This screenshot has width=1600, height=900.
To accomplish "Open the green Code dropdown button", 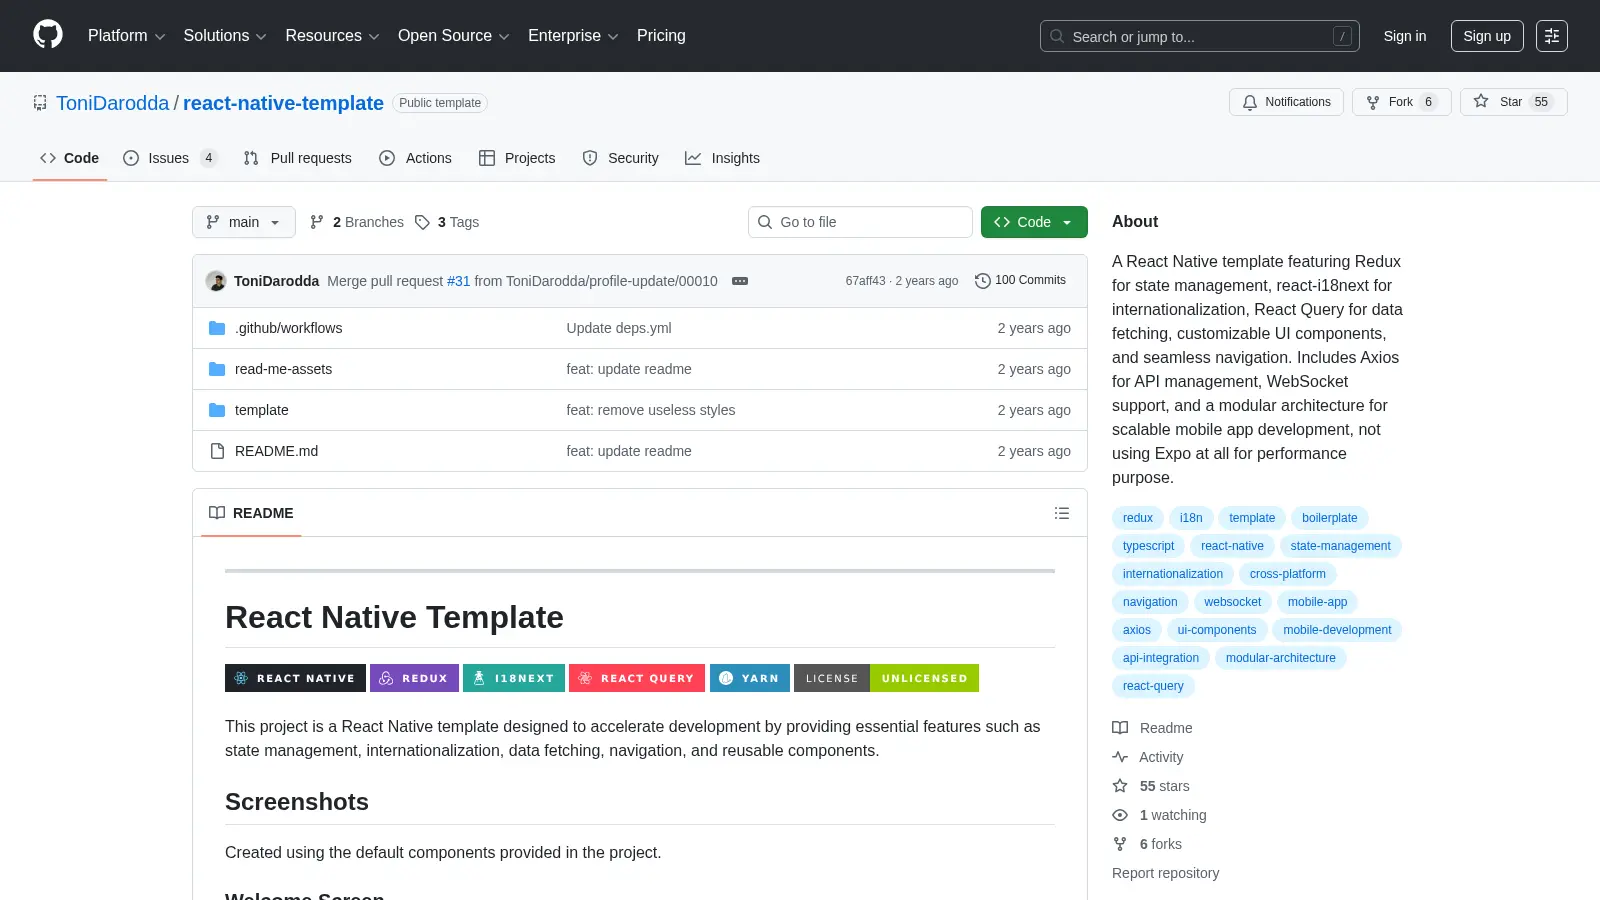I will (x=1034, y=222).
